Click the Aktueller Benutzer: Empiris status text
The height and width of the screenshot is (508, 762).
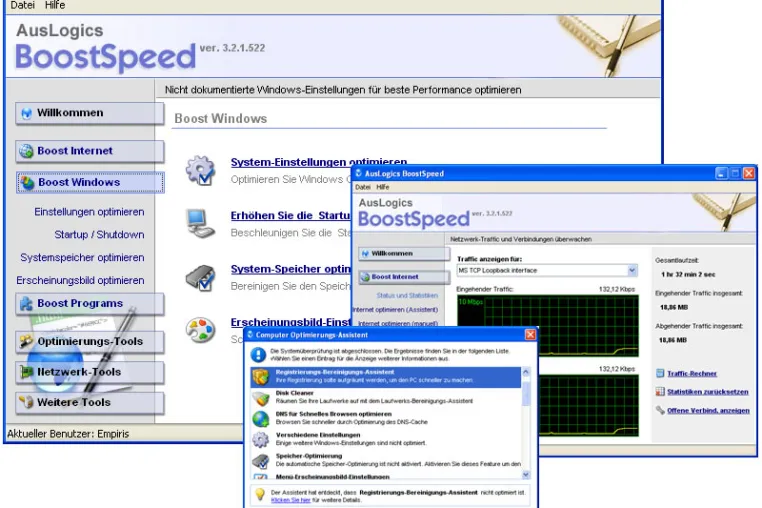click(x=68, y=434)
